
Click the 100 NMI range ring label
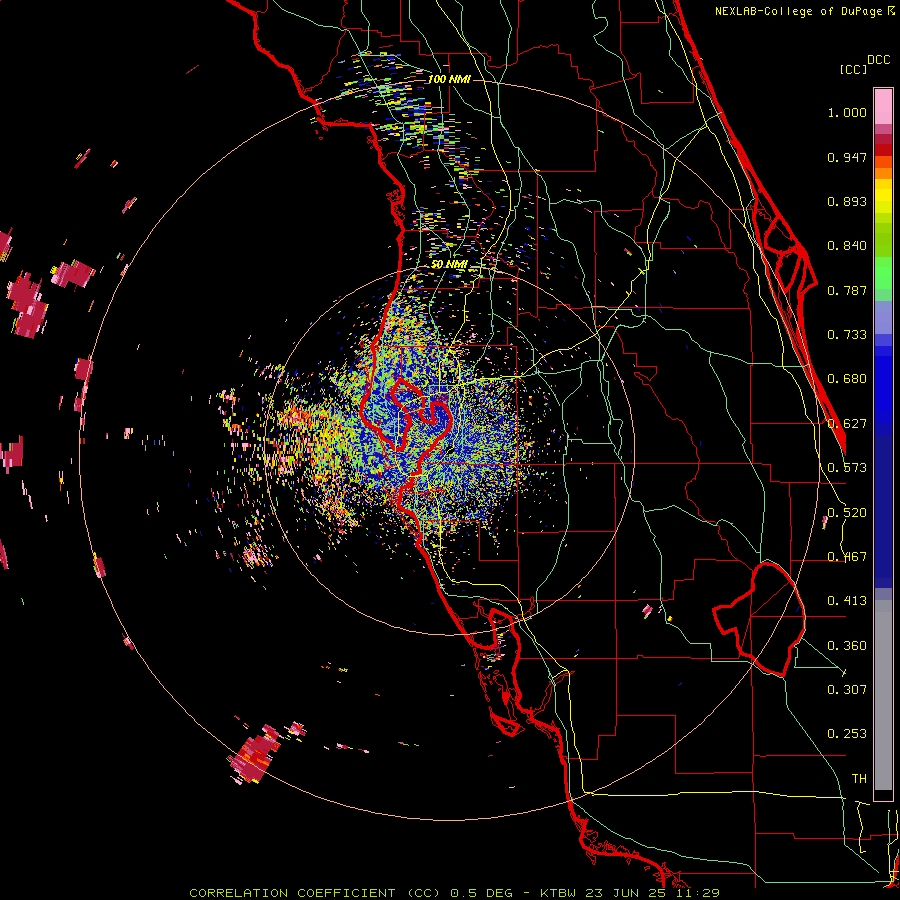[449, 79]
